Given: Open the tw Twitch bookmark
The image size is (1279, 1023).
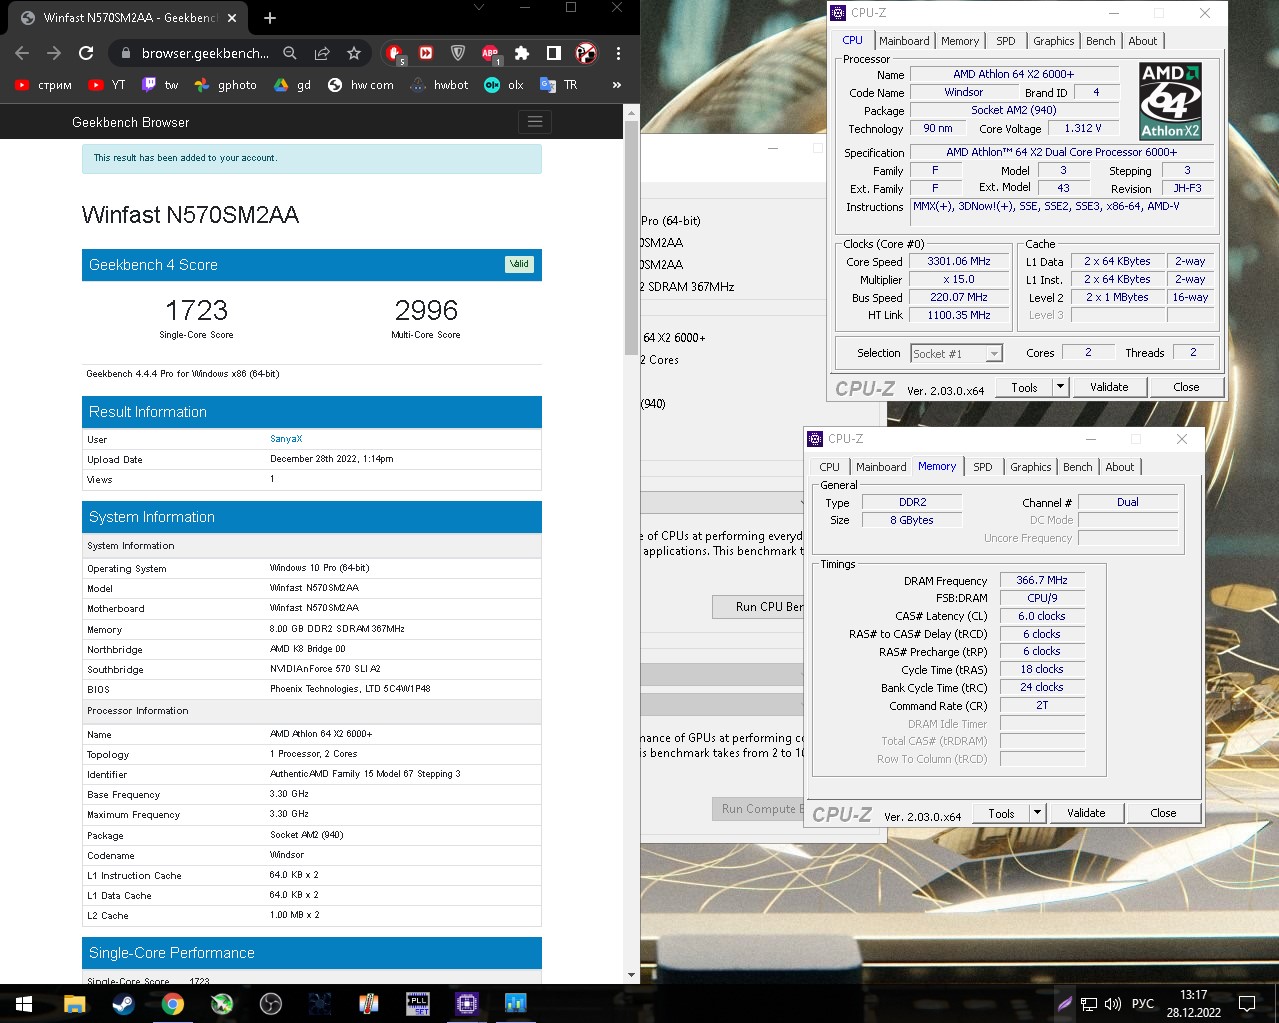Looking at the screenshot, I should click(160, 85).
